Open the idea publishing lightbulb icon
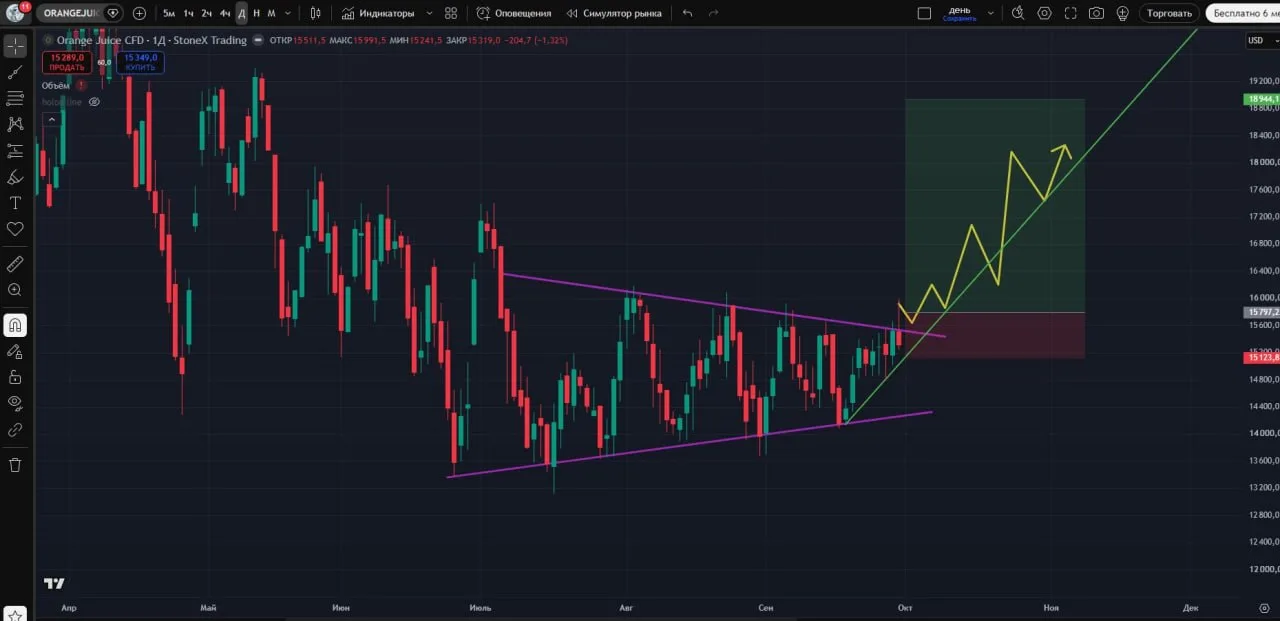This screenshot has width=1280, height=621. click(1123, 13)
